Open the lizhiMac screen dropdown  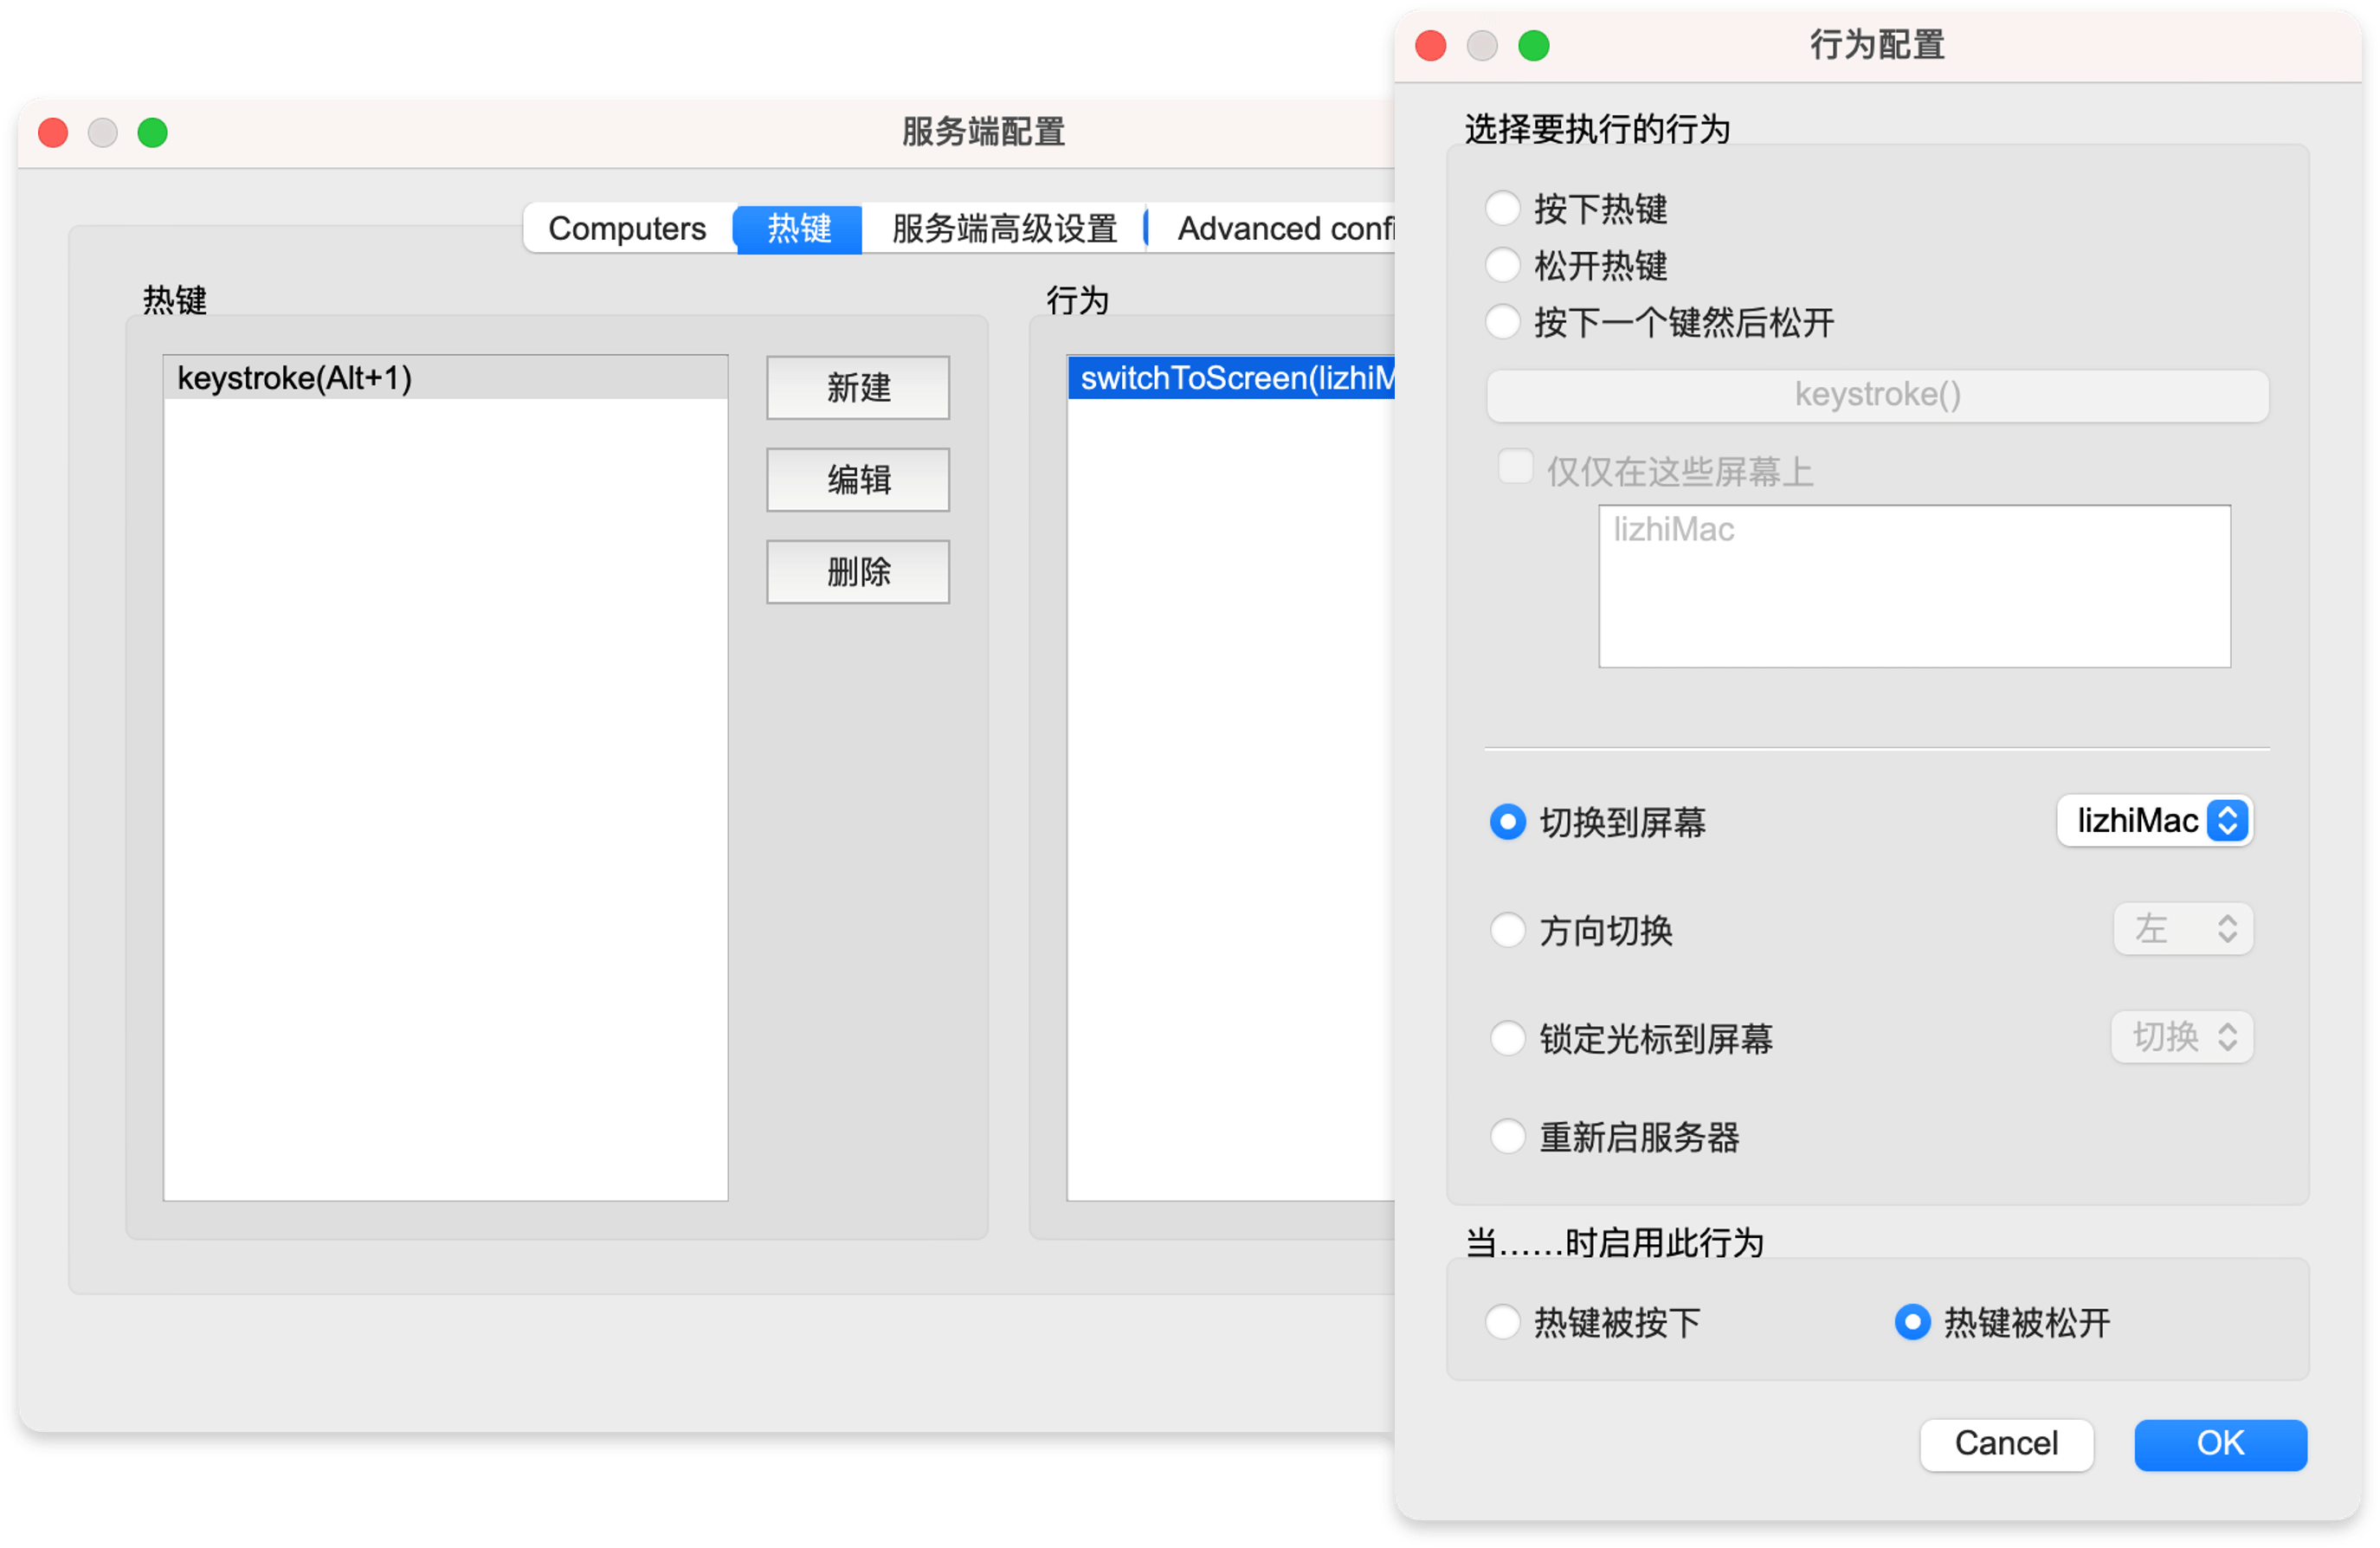click(x=2153, y=821)
